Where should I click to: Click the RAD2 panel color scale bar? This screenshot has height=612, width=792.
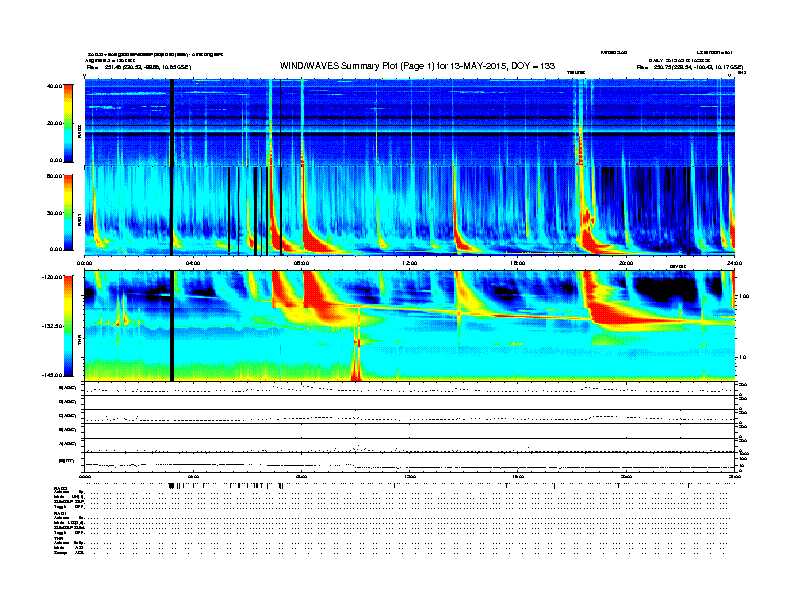(x=68, y=123)
